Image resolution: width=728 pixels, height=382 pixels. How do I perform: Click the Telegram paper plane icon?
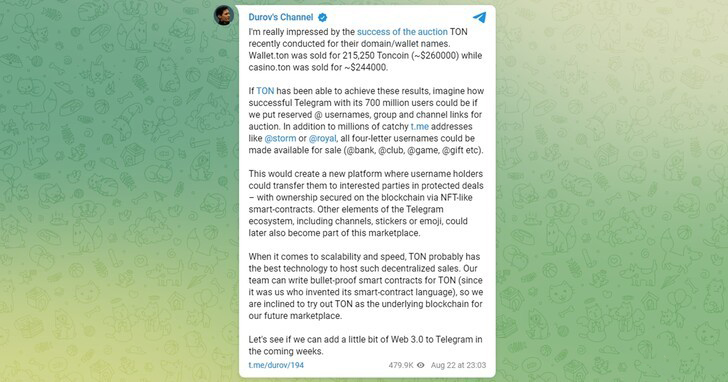coord(480,17)
